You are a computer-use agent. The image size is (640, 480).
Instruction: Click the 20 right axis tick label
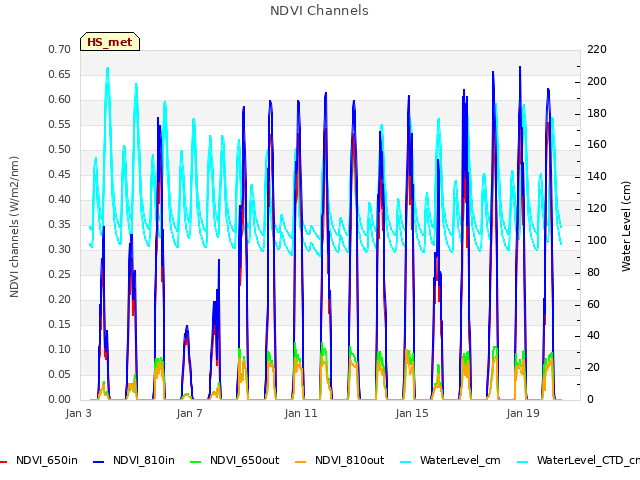(x=593, y=368)
